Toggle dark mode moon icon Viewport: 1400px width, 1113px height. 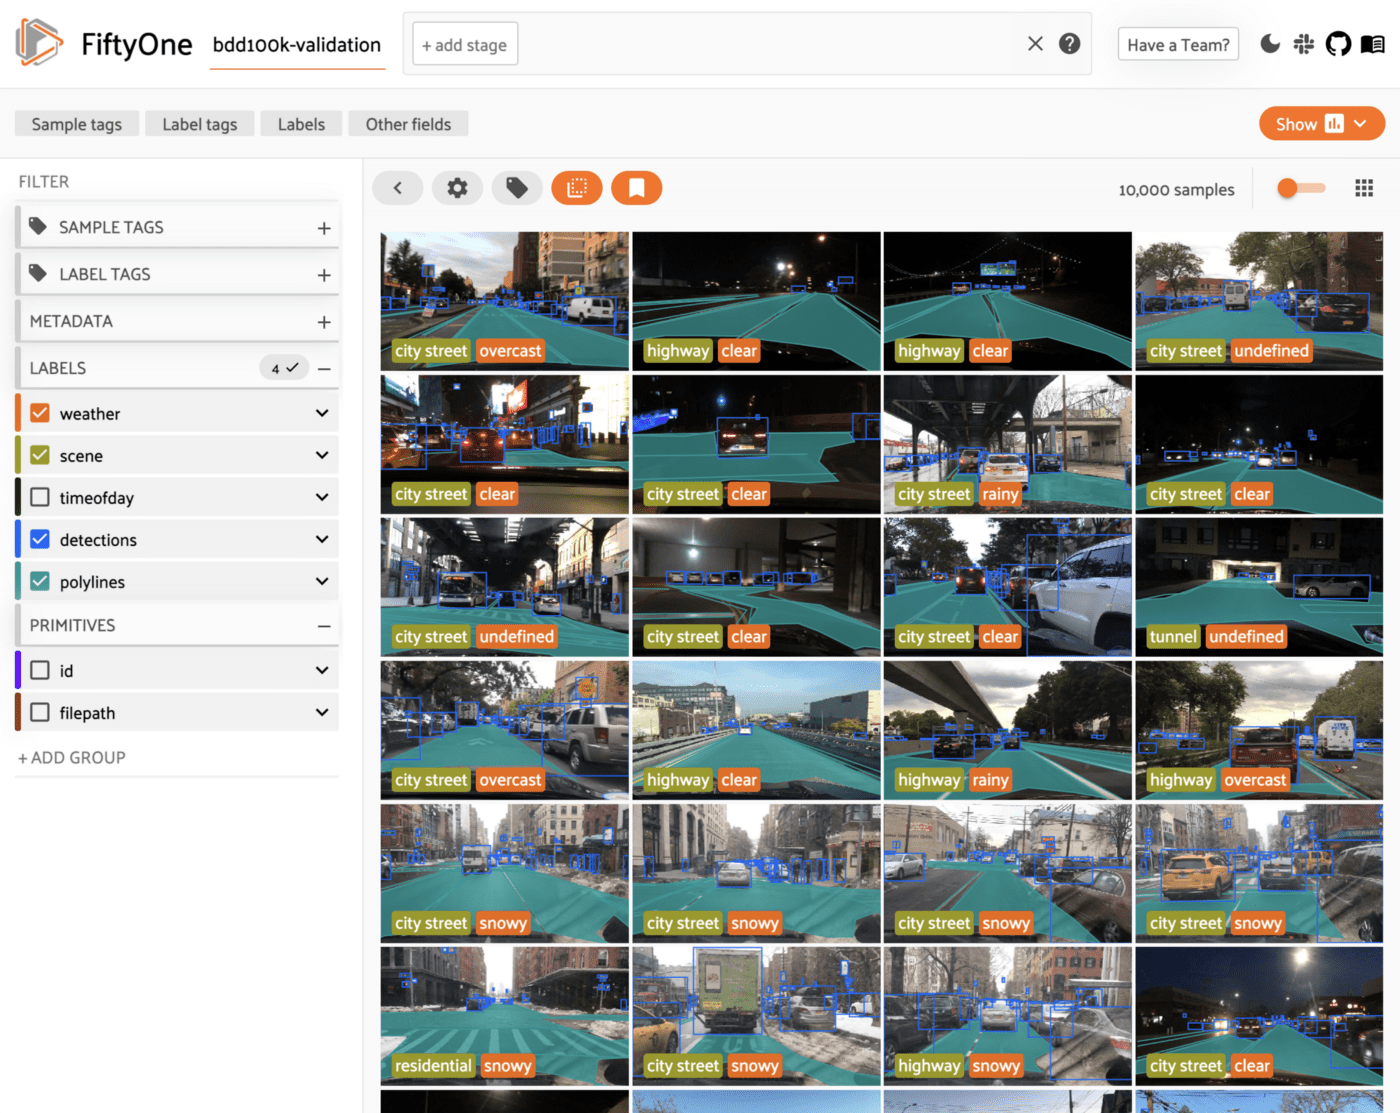pos(1270,43)
